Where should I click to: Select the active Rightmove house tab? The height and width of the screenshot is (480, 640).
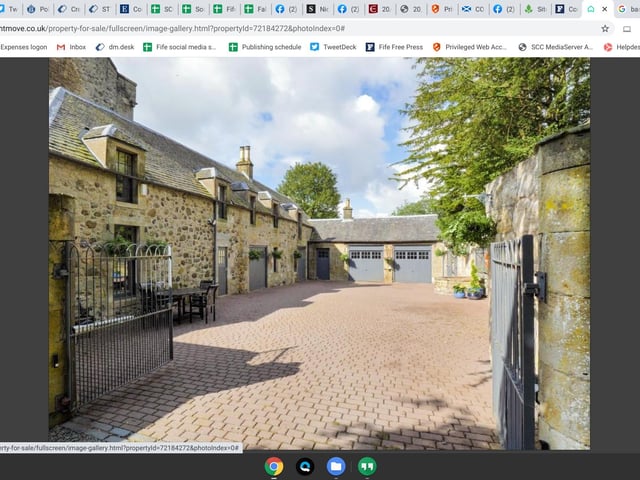tap(591, 9)
